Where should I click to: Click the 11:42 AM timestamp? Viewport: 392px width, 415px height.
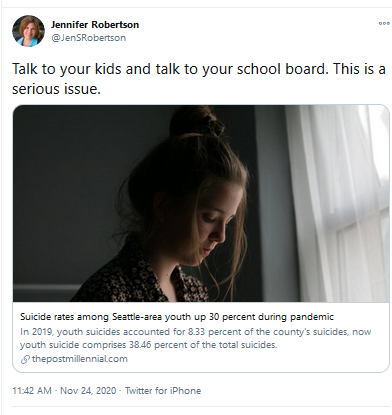click(x=32, y=391)
